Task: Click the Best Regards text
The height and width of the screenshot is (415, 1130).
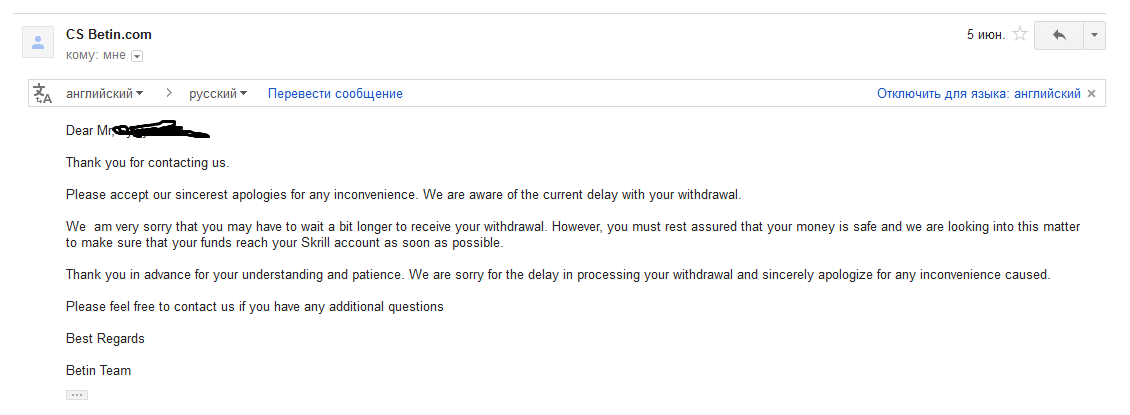Action: point(105,339)
